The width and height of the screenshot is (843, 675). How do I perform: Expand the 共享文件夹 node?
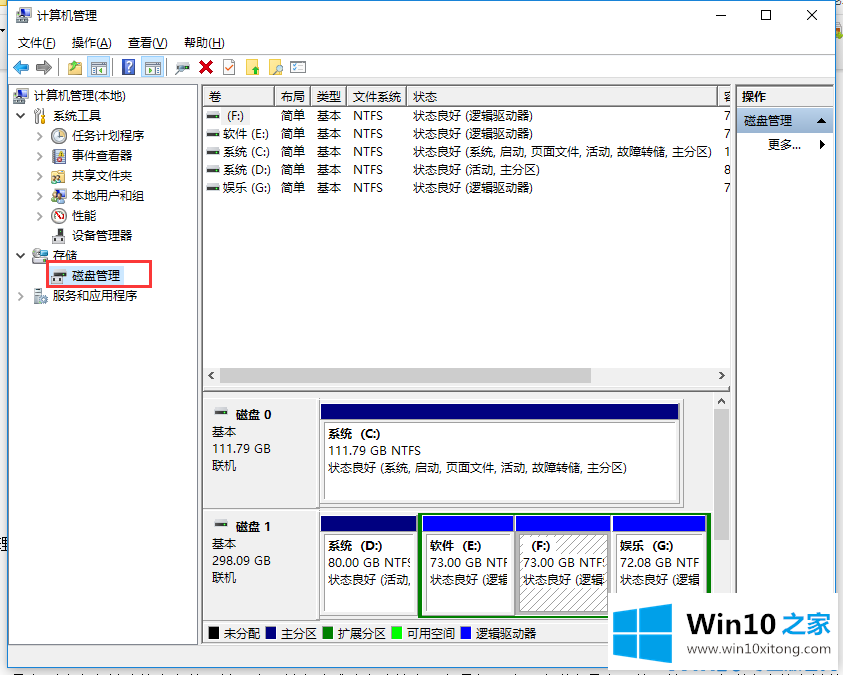pyautogui.click(x=39, y=176)
